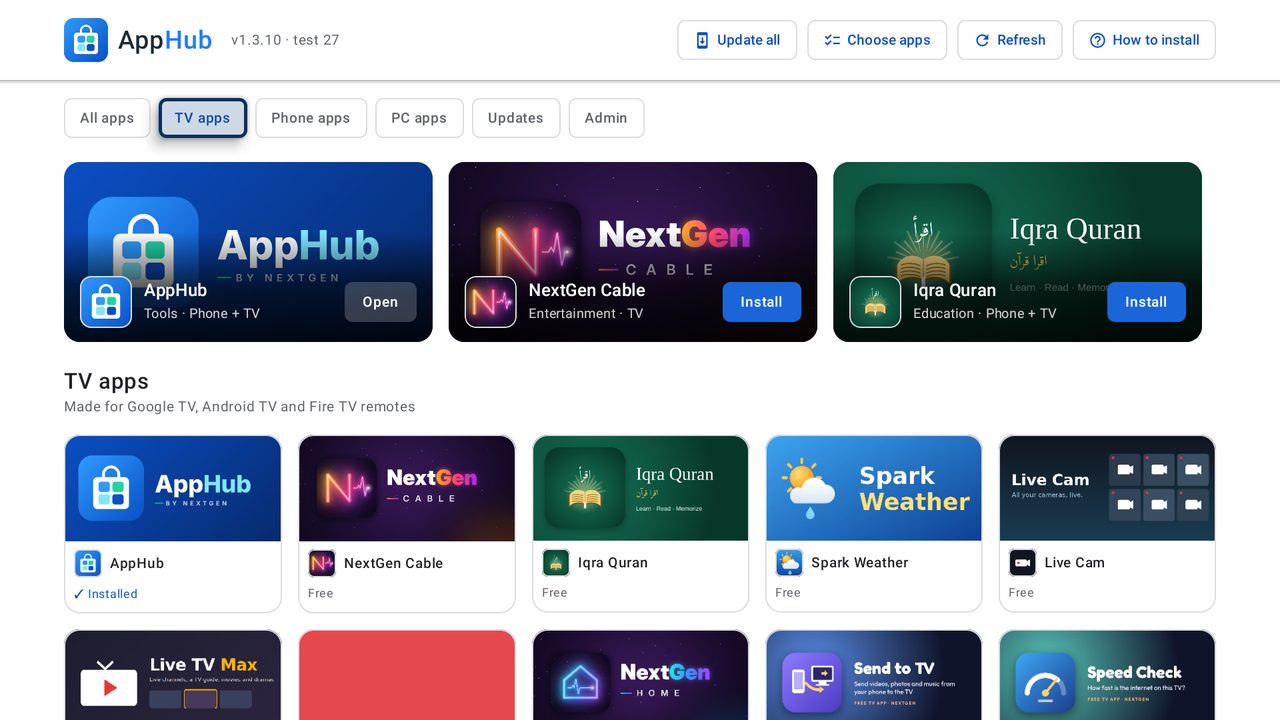Tap the small Live Cam camera icon beside its name
Image resolution: width=1280 pixels, height=720 pixels.
point(1022,563)
